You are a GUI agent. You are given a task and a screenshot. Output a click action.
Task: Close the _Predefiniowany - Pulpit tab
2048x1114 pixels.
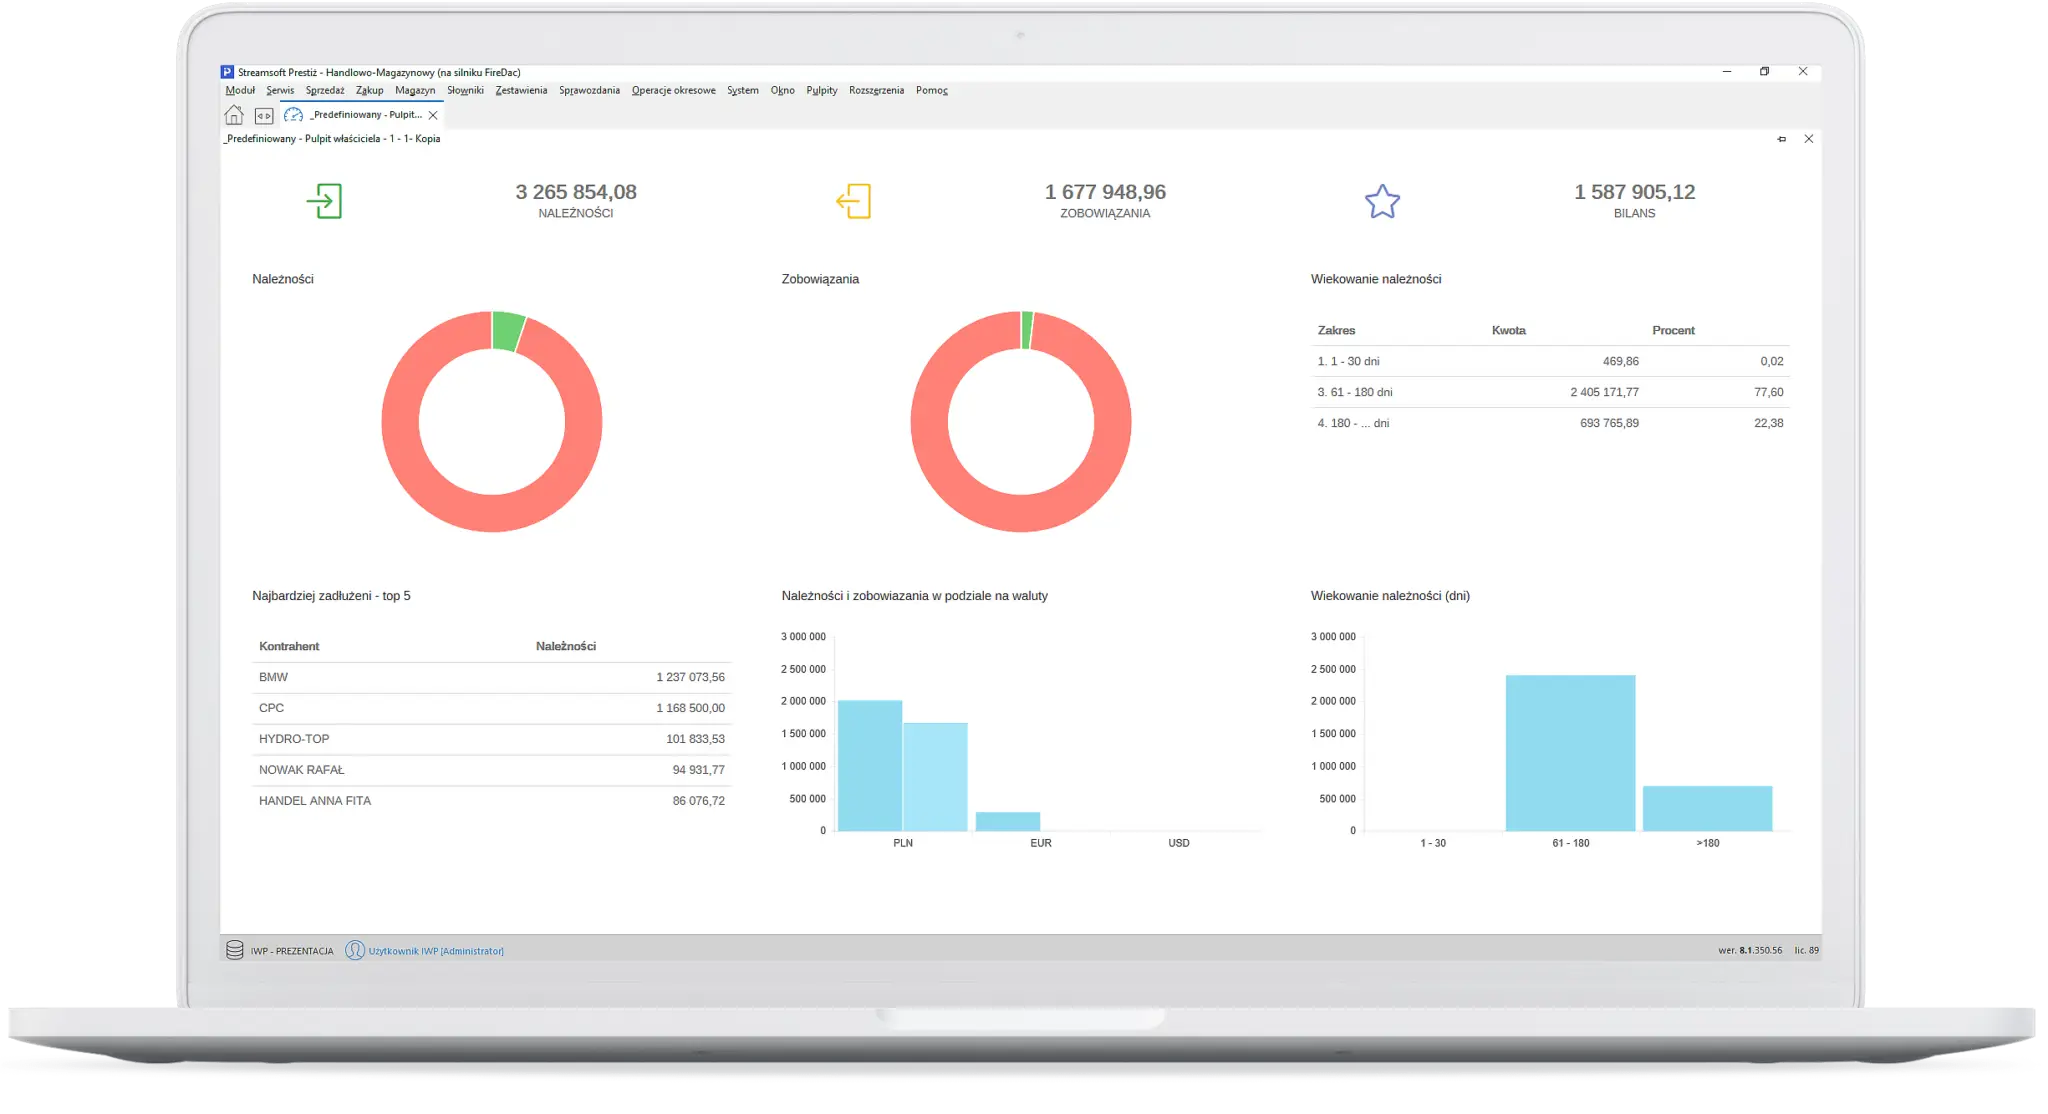point(433,115)
